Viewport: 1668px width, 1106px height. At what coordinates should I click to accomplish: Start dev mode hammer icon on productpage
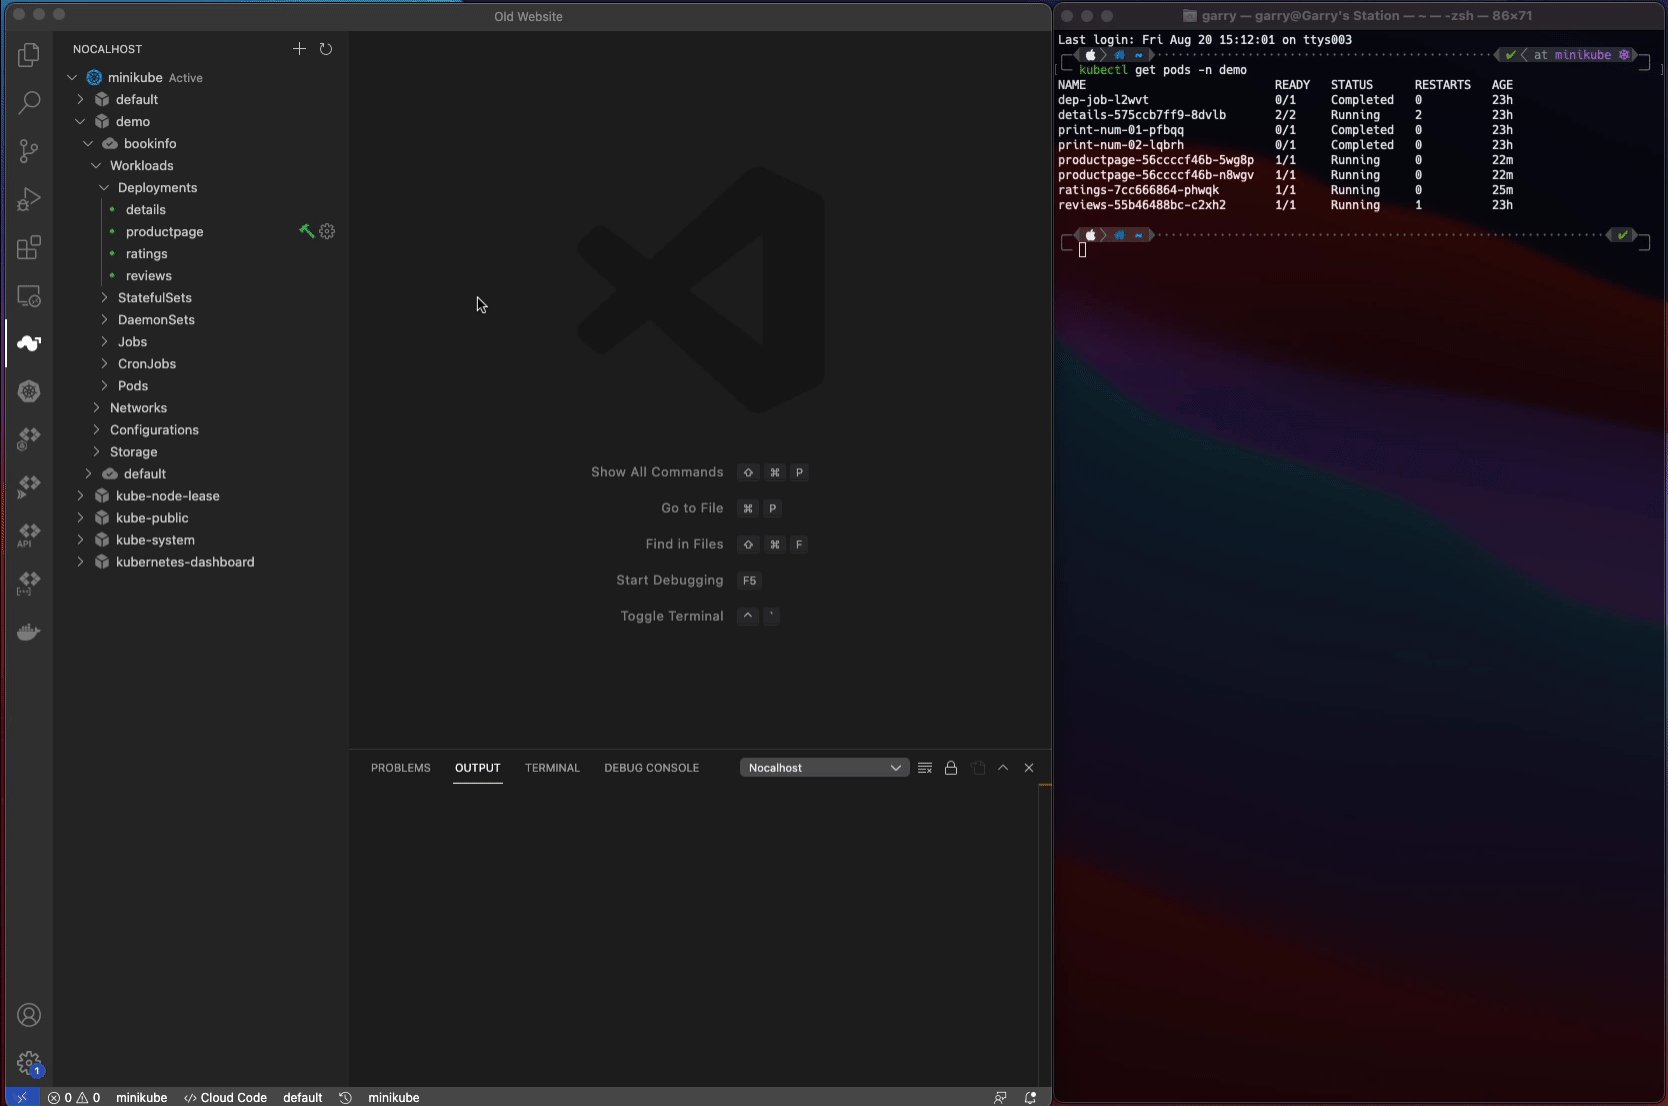coord(306,231)
